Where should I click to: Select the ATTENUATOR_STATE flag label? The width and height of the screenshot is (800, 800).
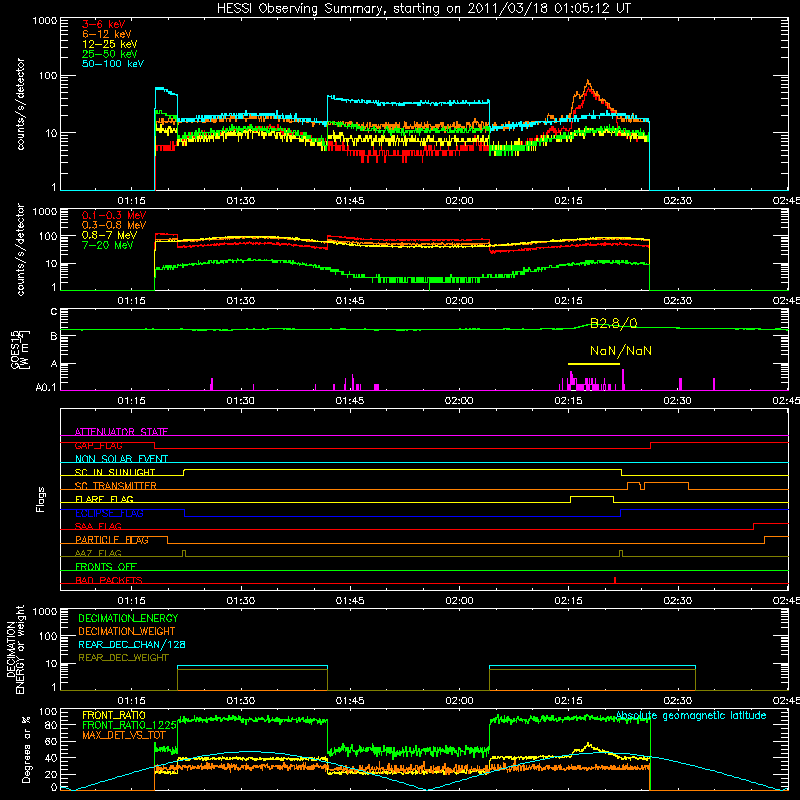click(x=121, y=432)
